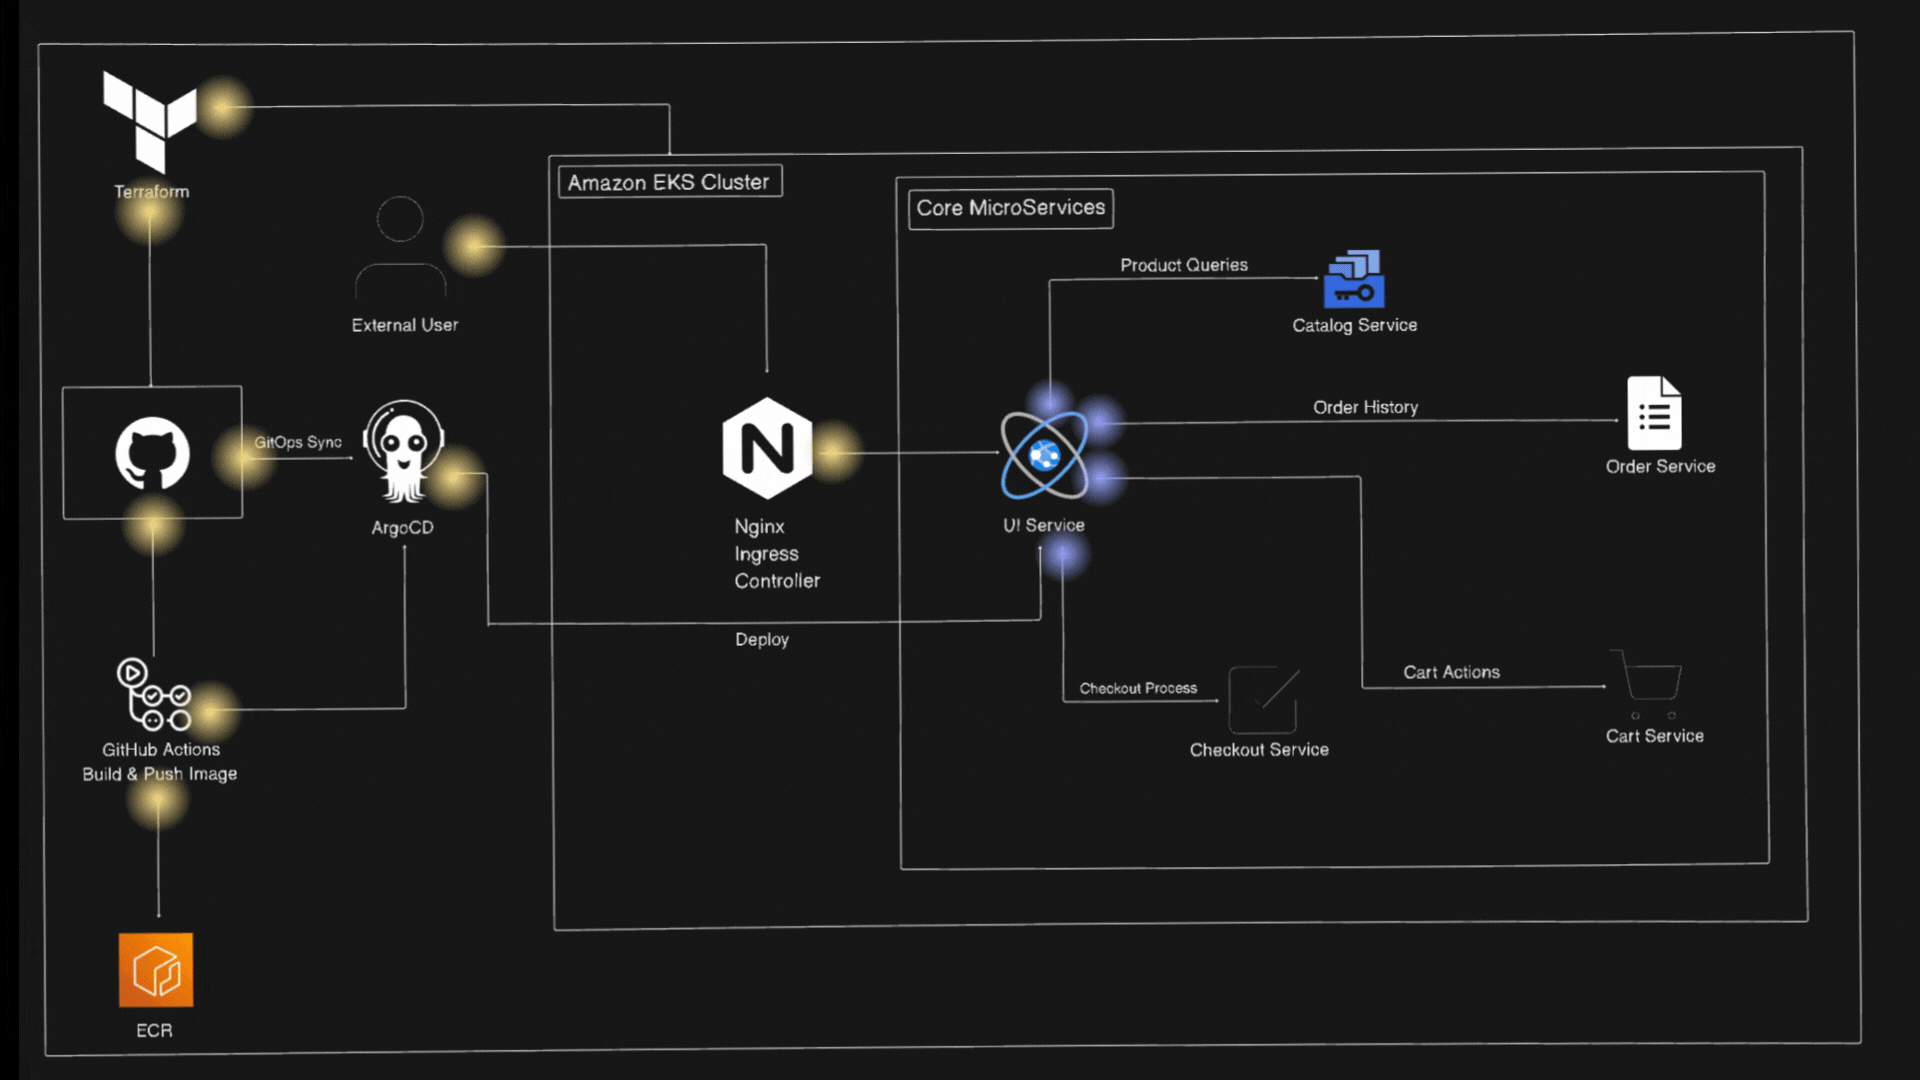Click the 'Order Service' label
Screen dimensions: 1920x1080
pyautogui.click(x=1660, y=466)
